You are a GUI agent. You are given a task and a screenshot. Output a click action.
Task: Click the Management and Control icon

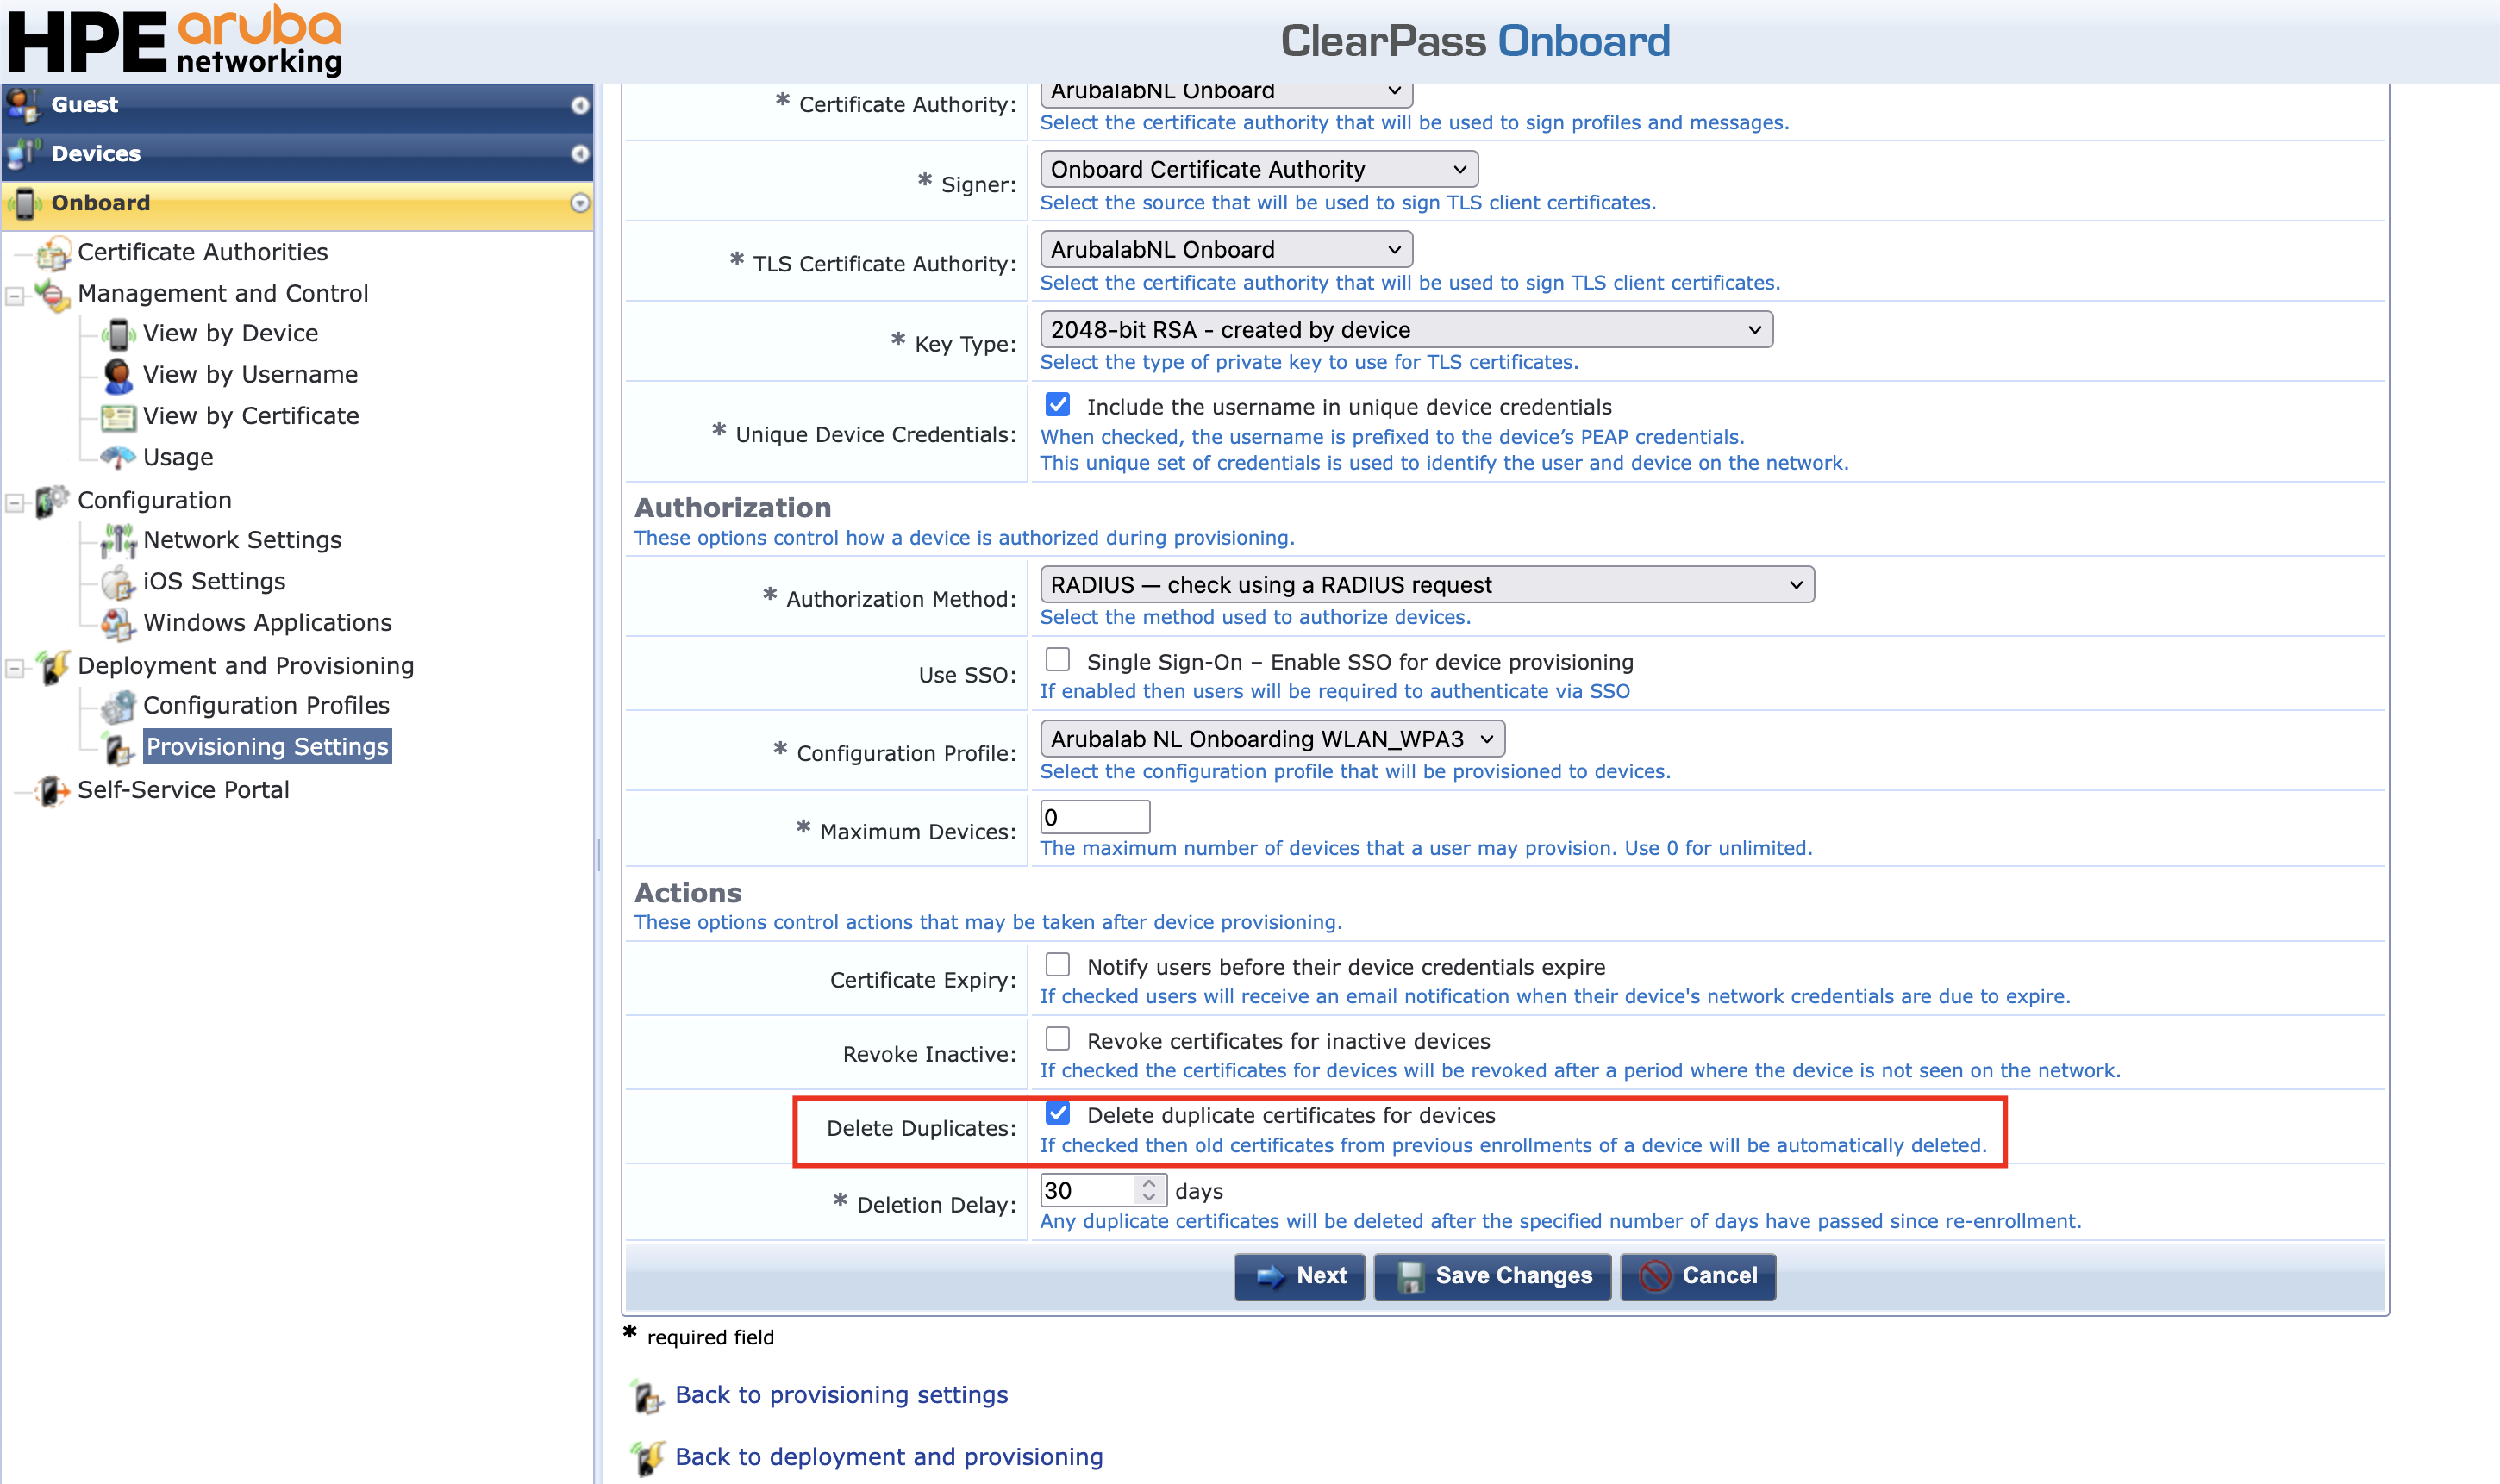[54, 294]
